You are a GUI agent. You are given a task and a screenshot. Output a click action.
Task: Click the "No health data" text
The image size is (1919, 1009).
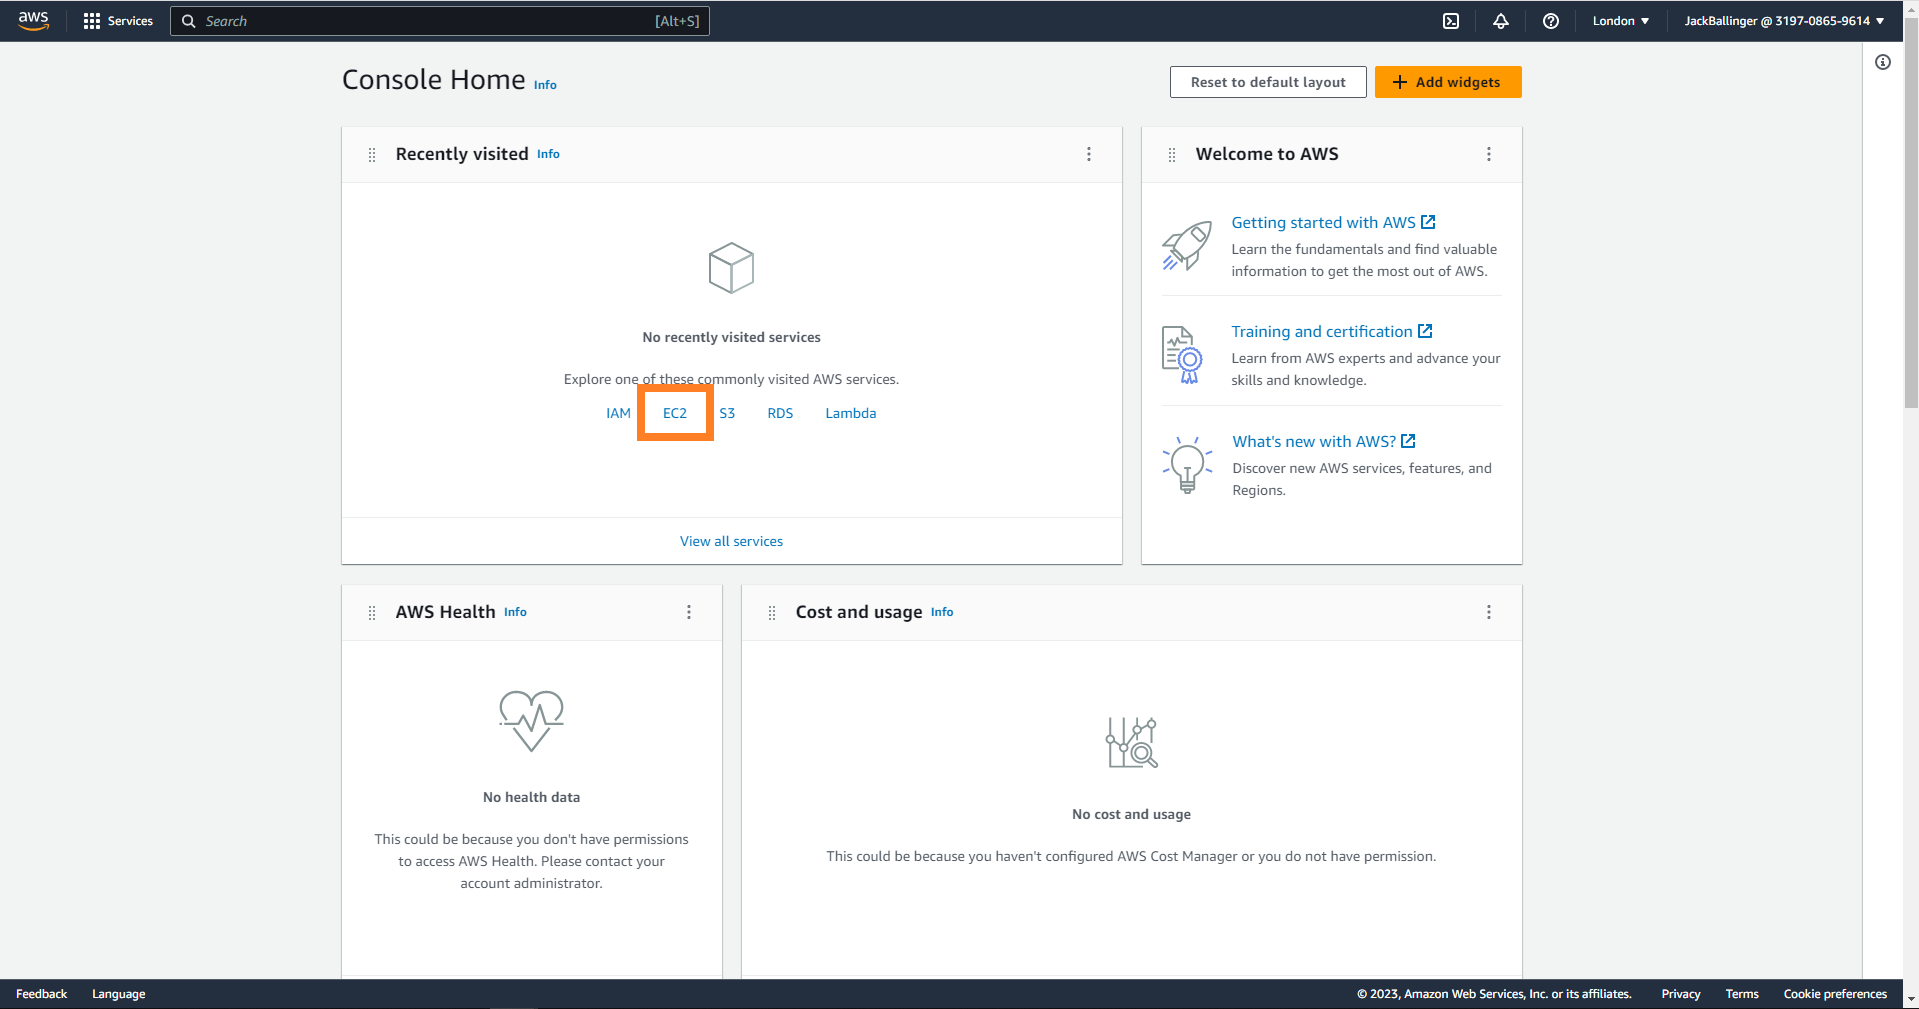tap(531, 797)
